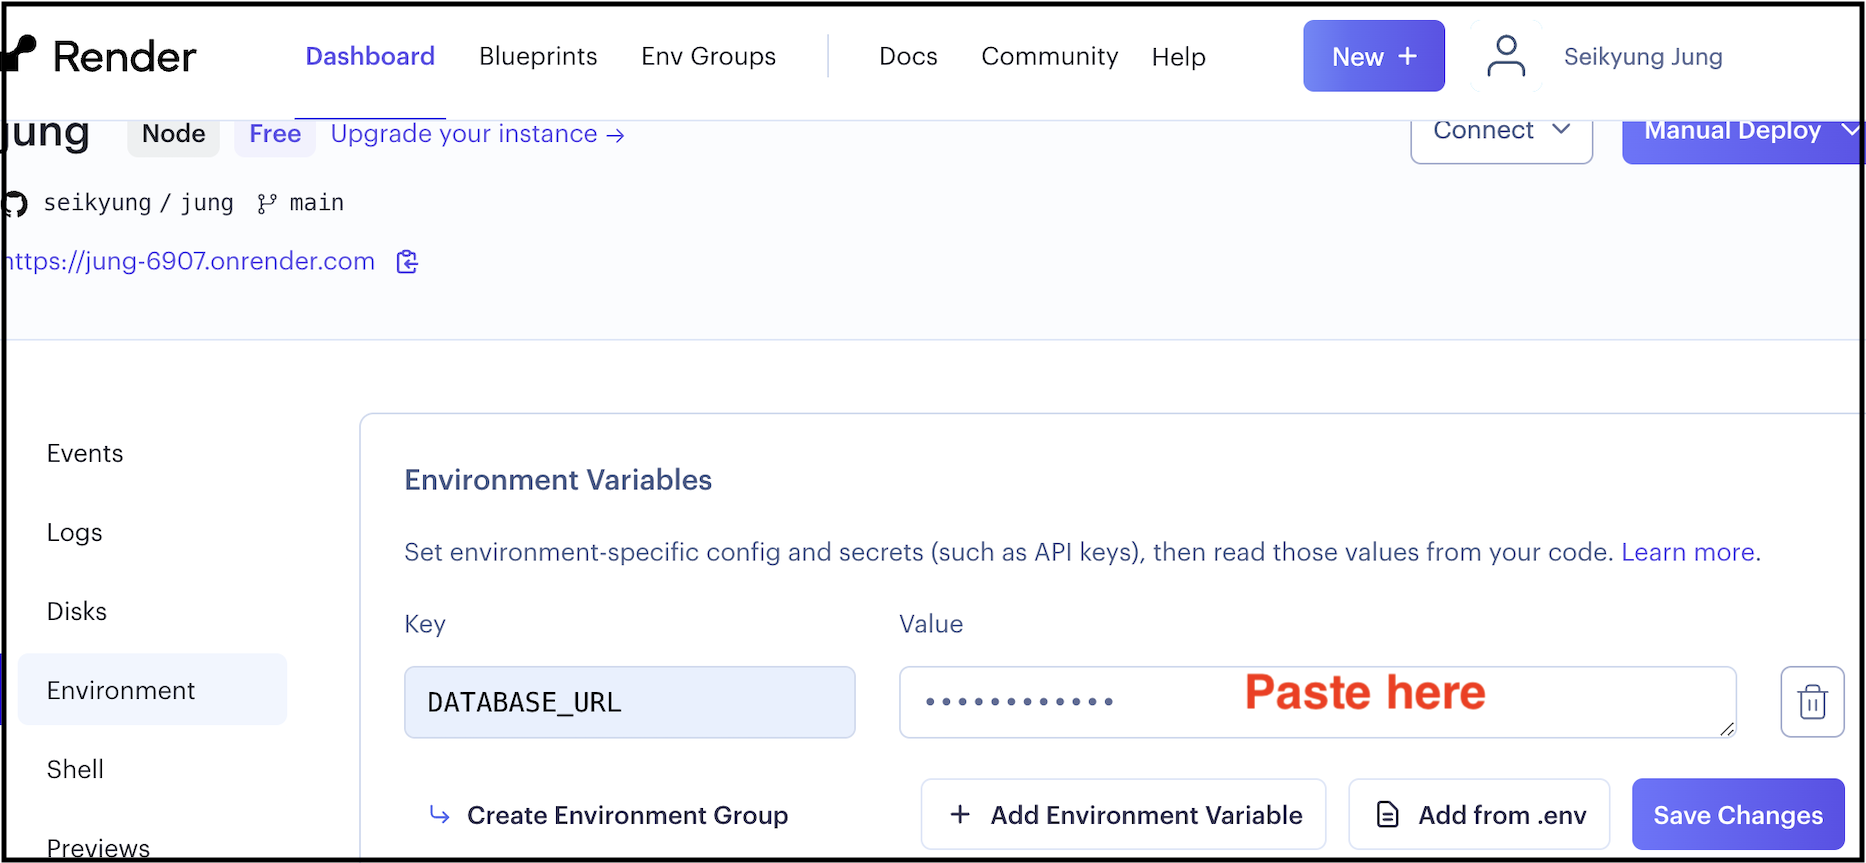This screenshot has width=1866, height=863.
Task: Open Blueprints in top navigation
Action: [538, 56]
